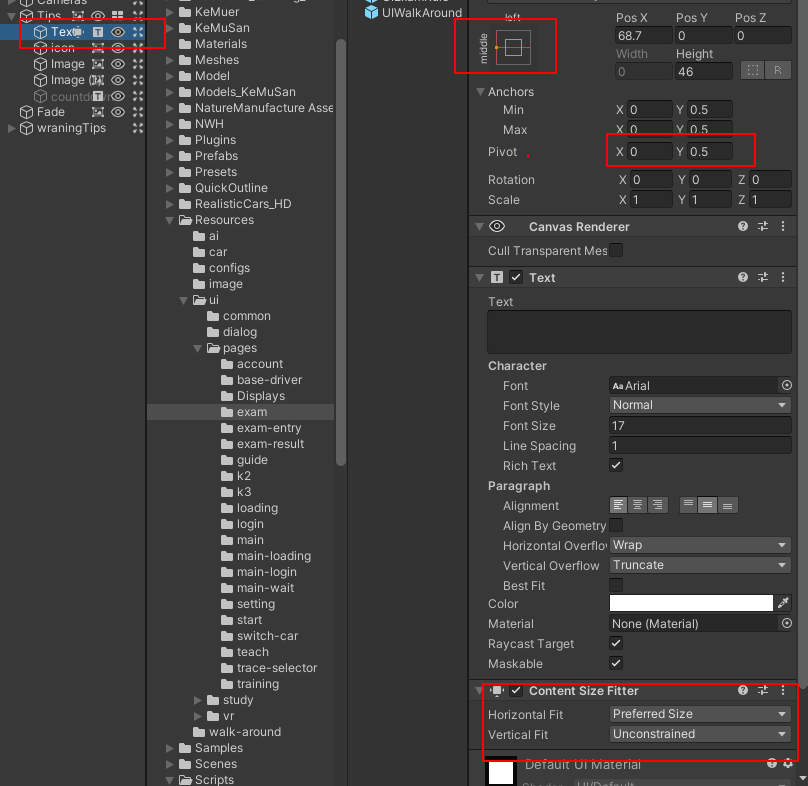The width and height of the screenshot is (808, 786).
Task: Open the anchor preset box (middle/left)
Action: 513,47
